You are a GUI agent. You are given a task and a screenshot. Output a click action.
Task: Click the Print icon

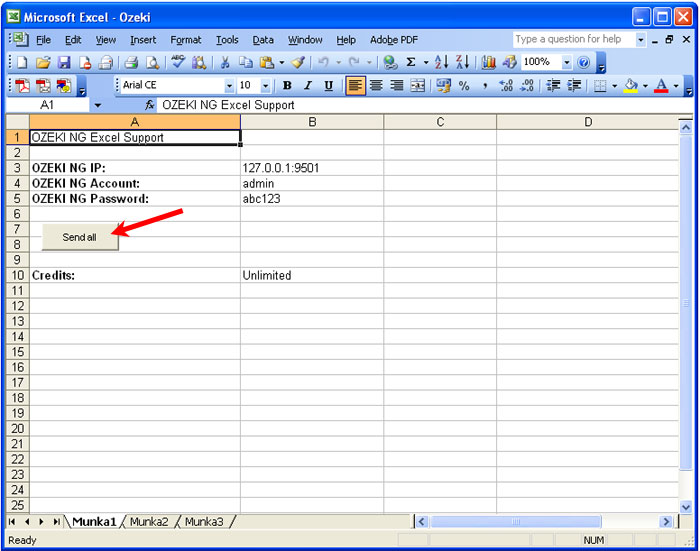[x=131, y=63]
